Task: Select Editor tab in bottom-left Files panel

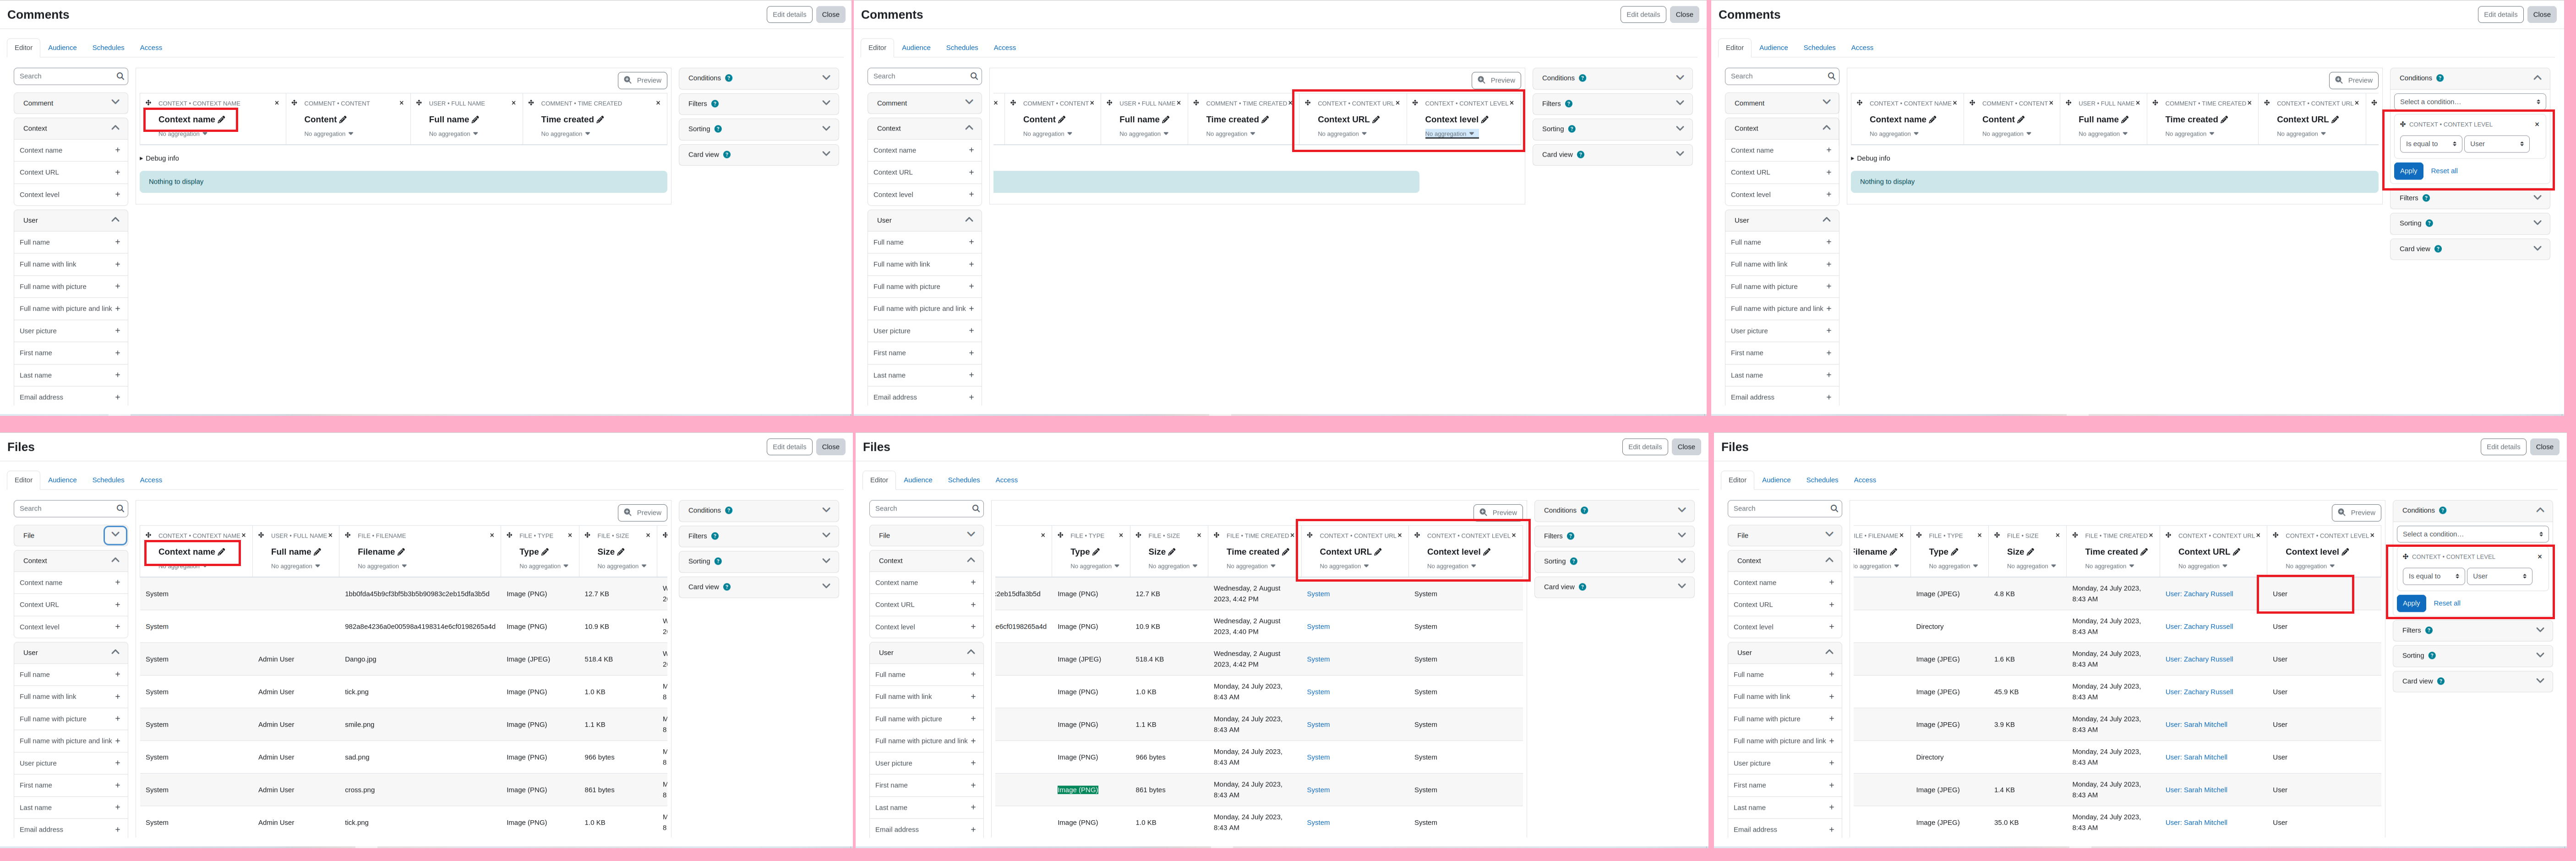Action: point(24,480)
